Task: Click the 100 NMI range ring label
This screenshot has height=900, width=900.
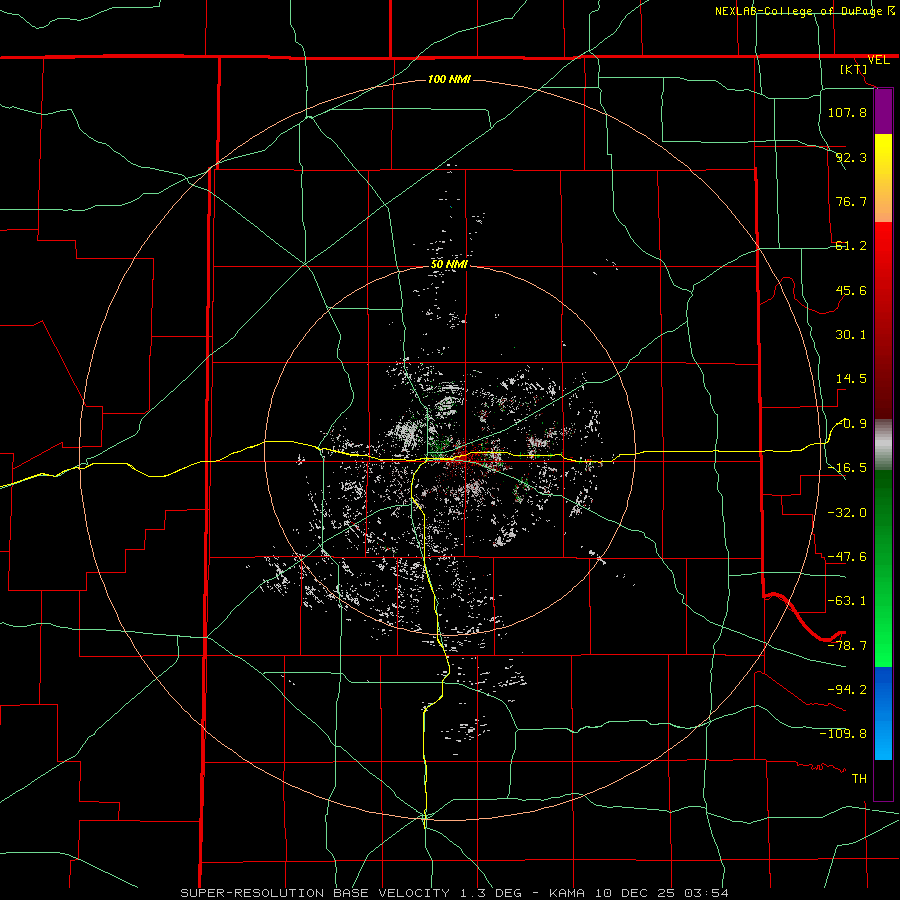Action: click(x=449, y=79)
